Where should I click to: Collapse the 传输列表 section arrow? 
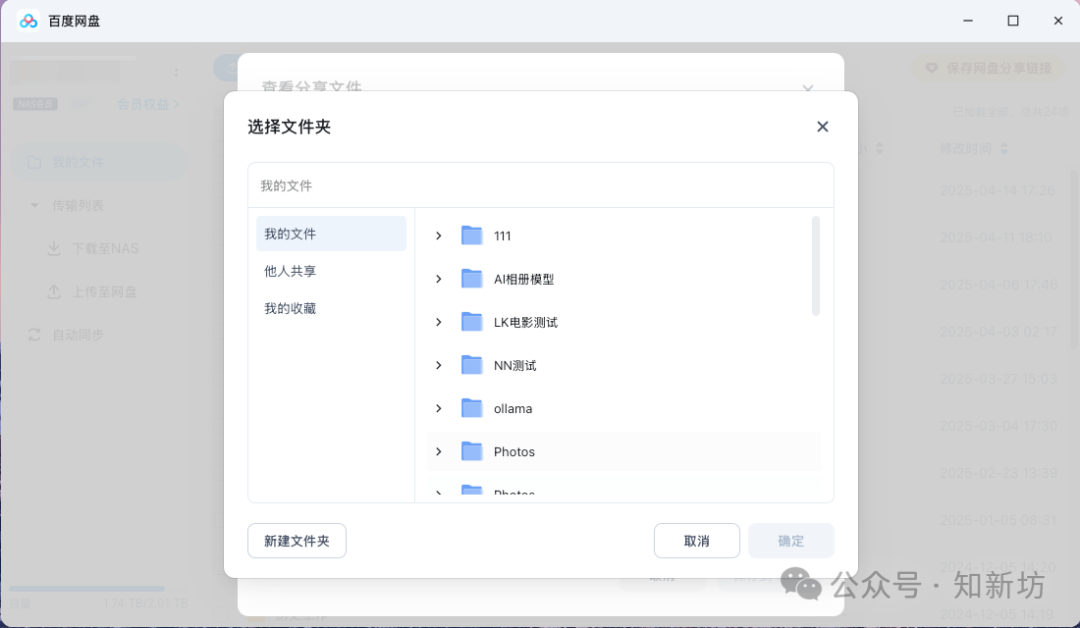click(x=33, y=205)
